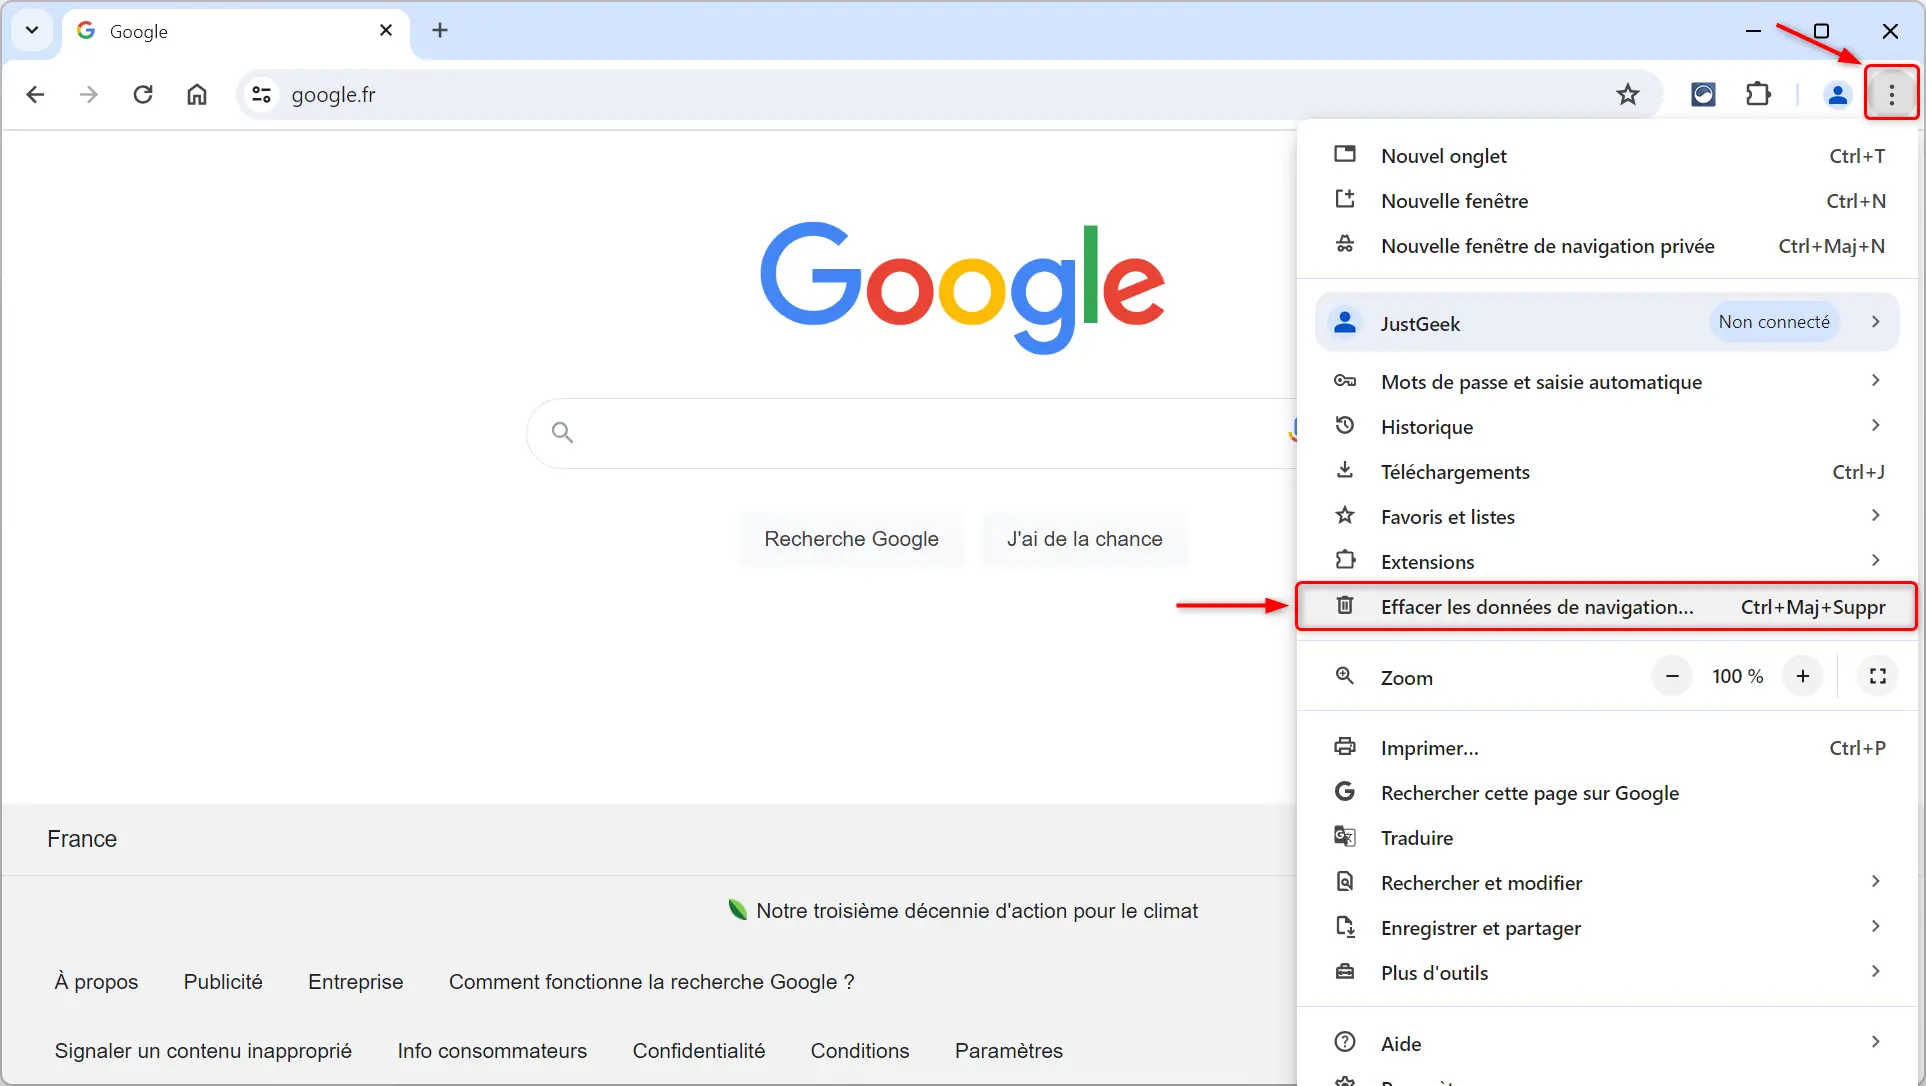Close the Google tab
The image size is (1926, 1086).
pos(386,30)
